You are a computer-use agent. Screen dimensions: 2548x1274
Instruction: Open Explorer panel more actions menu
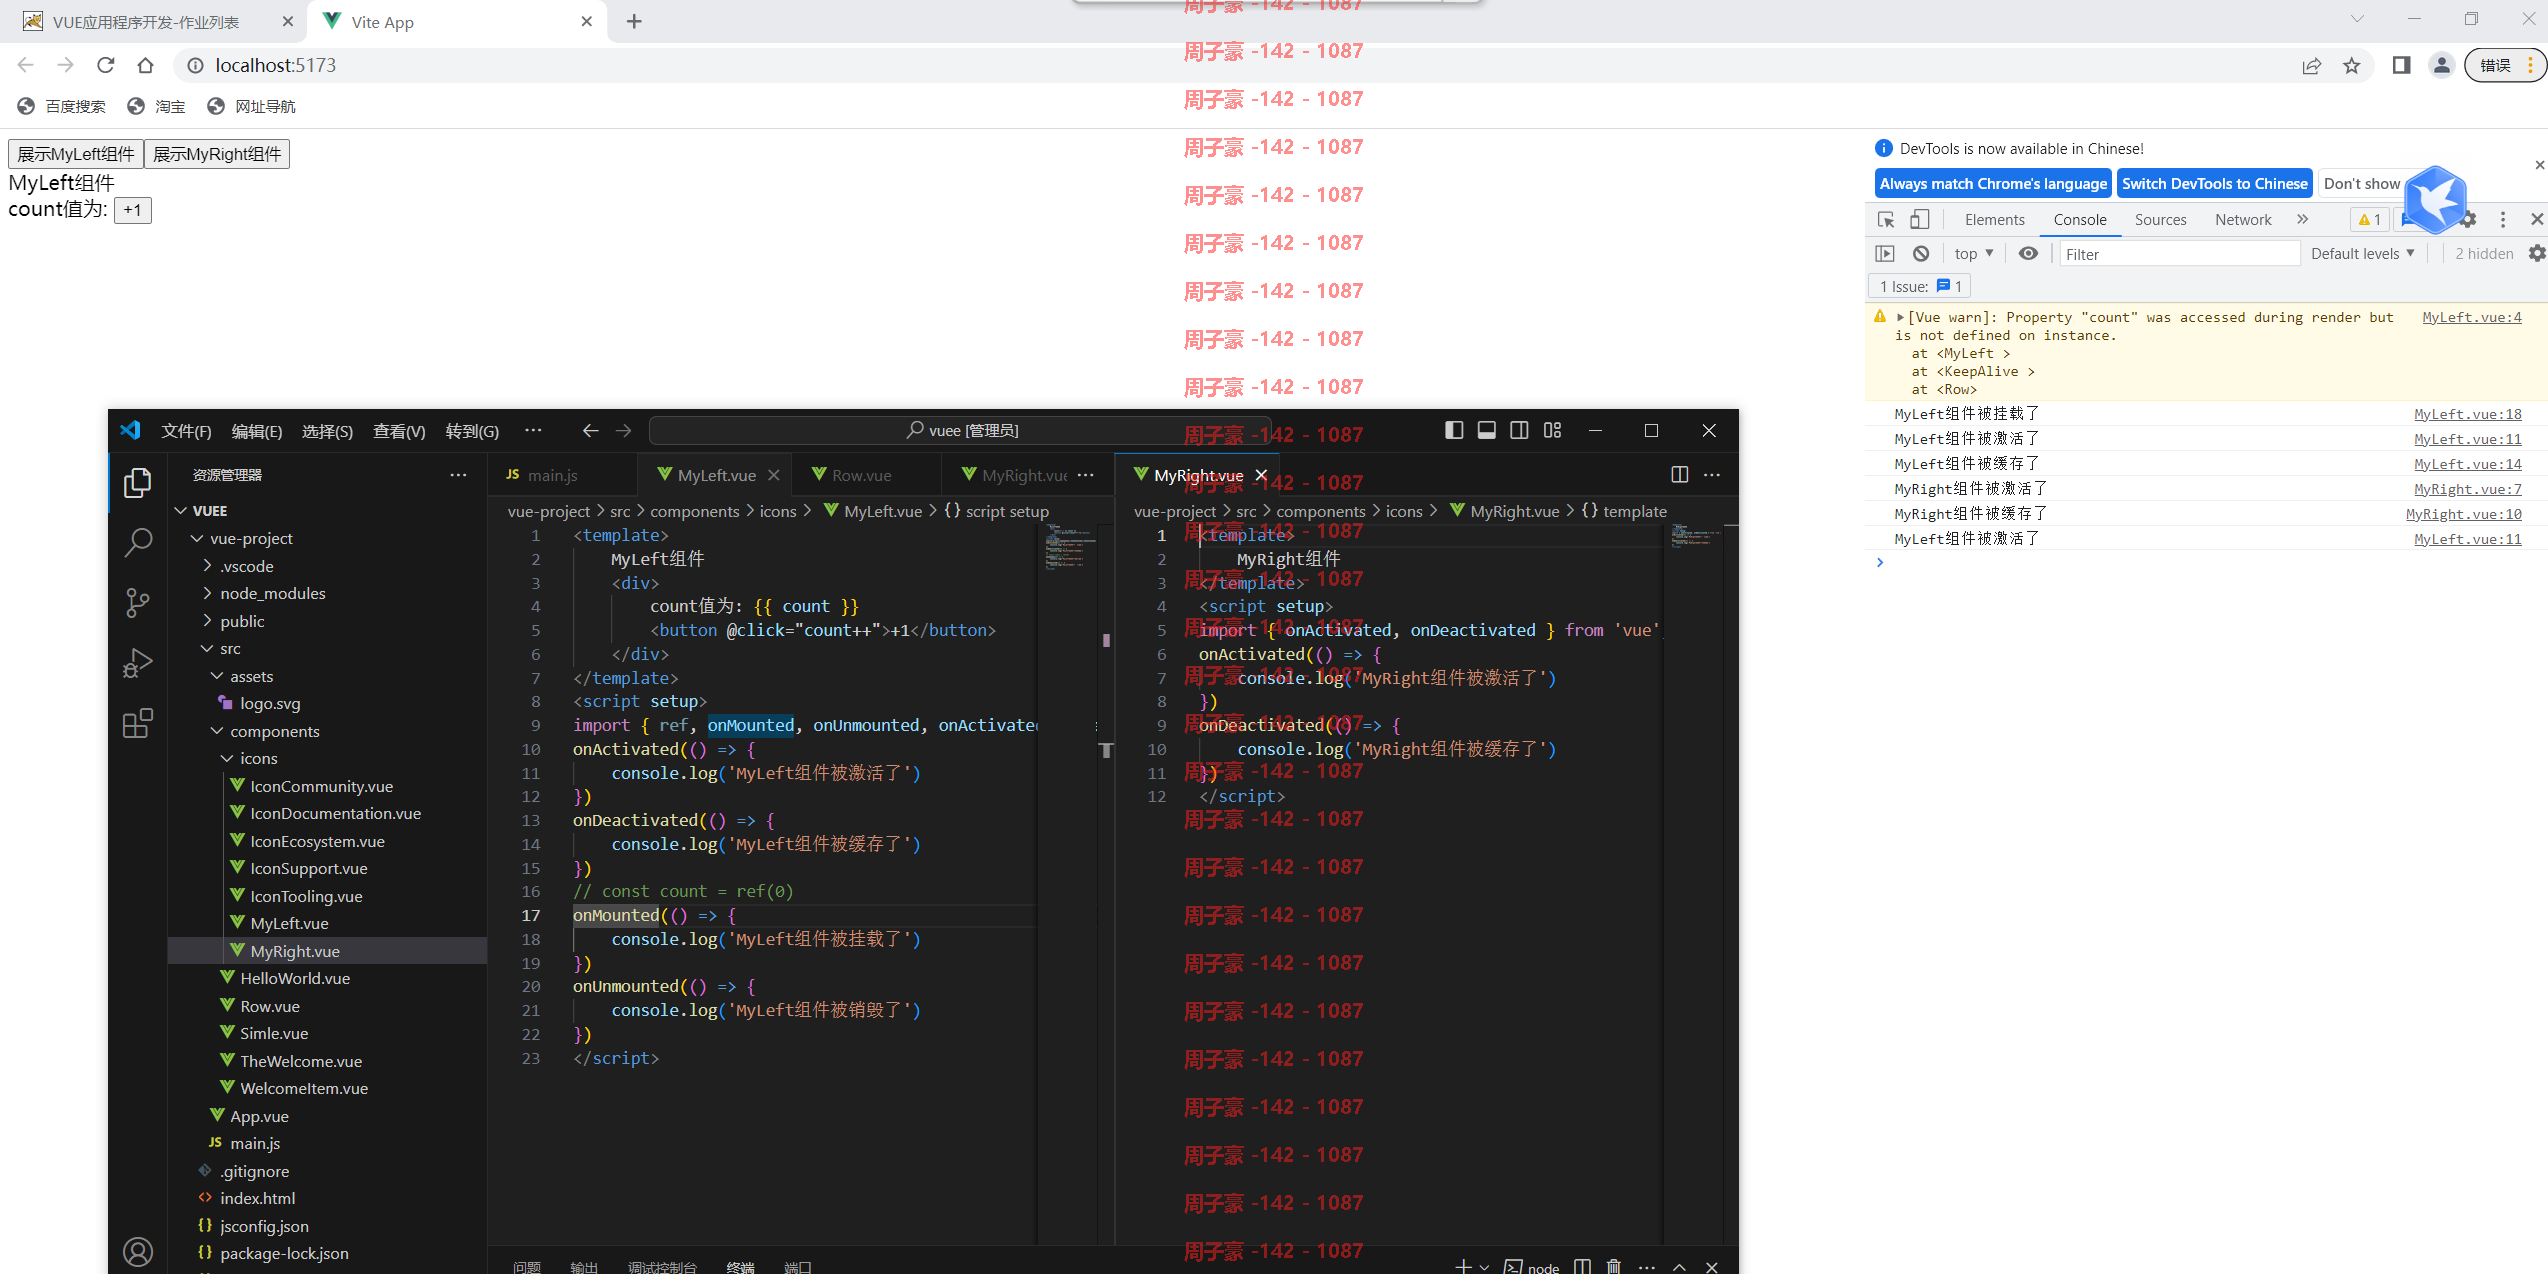[x=458, y=475]
